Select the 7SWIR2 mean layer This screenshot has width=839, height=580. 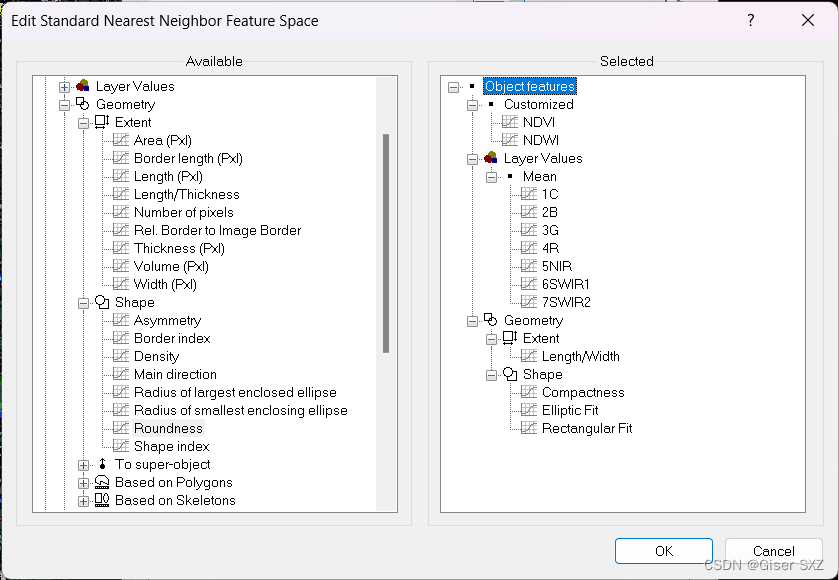pos(566,302)
